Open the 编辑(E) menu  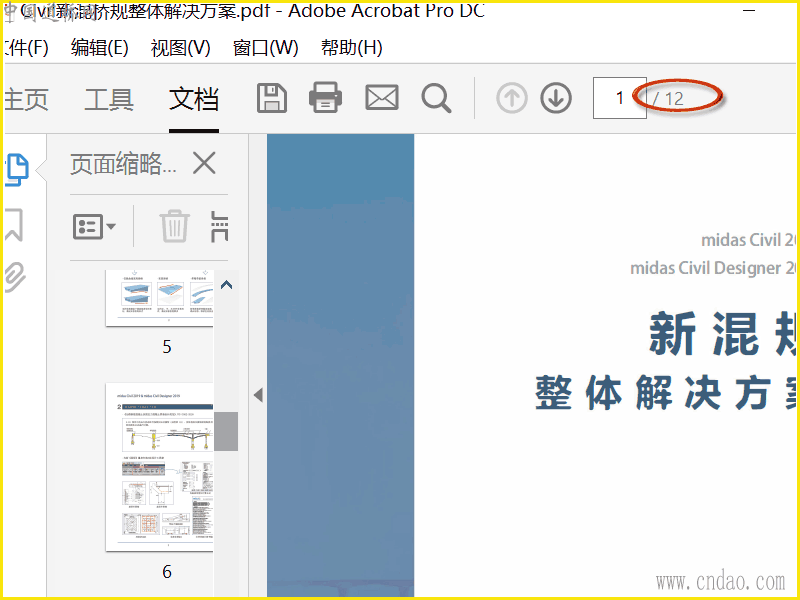tap(99, 48)
